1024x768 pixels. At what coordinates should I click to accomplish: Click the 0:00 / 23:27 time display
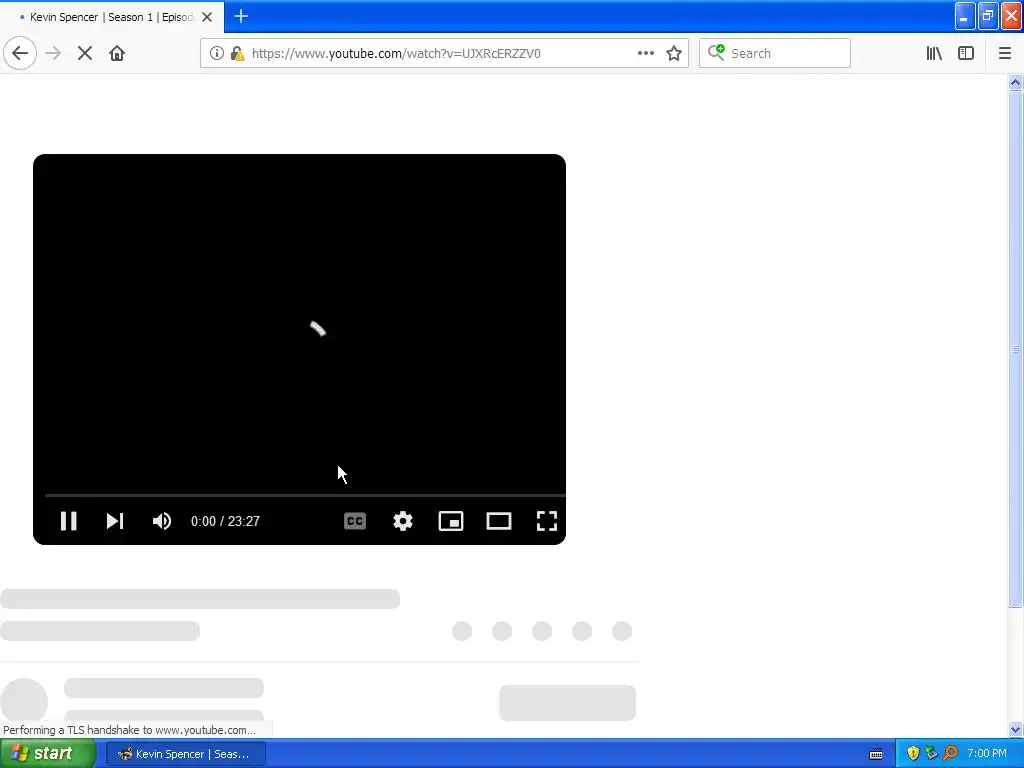pos(225,521)
